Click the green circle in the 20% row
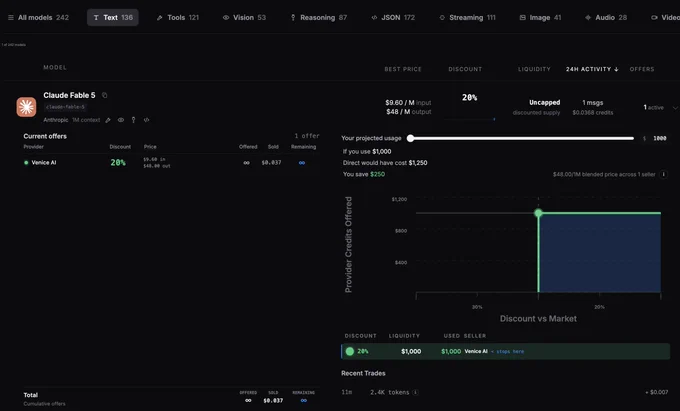Viewport: 680px width, 411px height. tap(350, 351)
